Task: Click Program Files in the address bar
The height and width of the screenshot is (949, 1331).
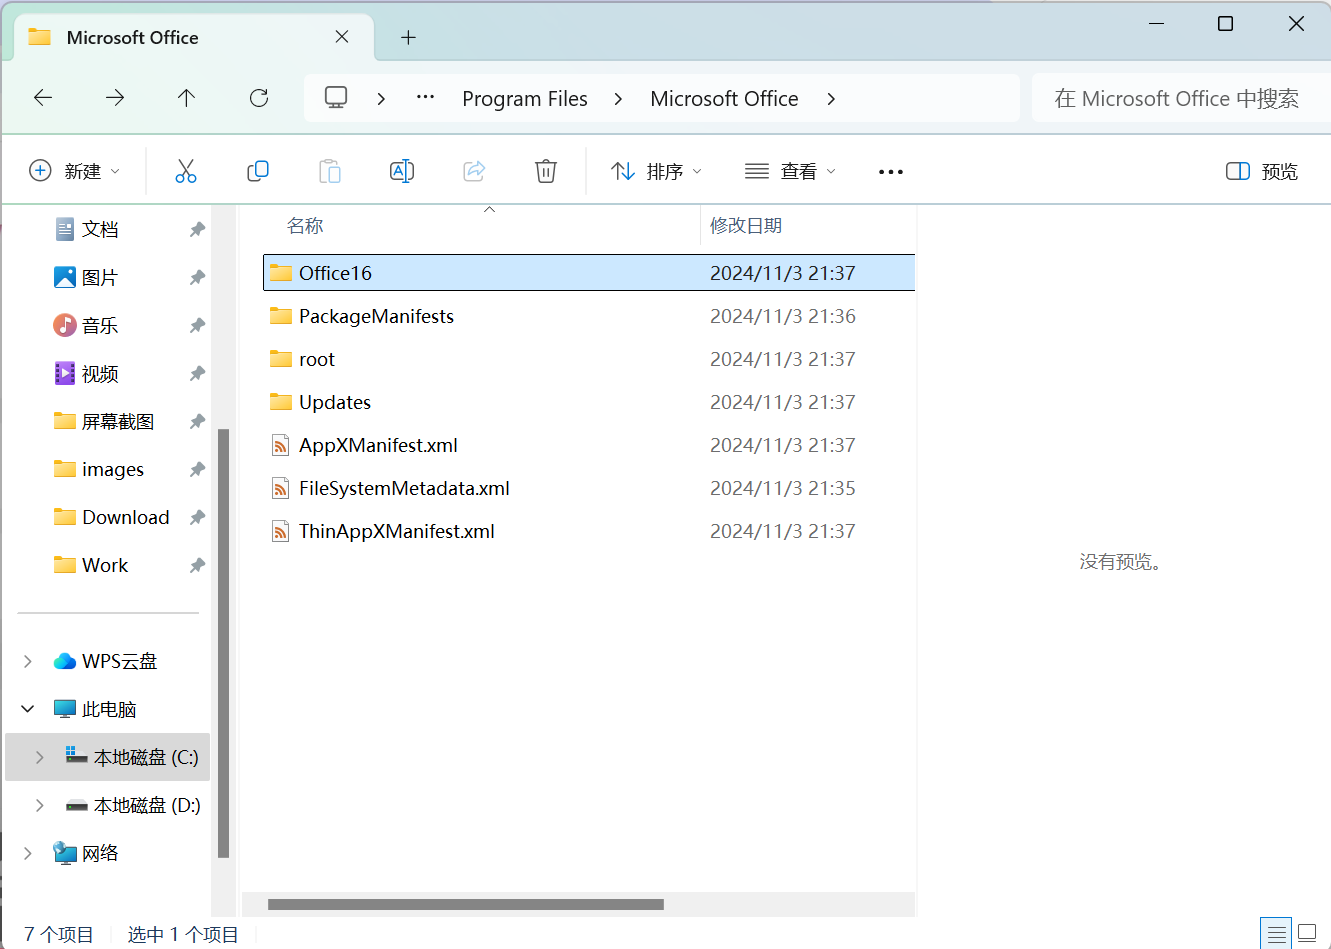Action: tap(525, 98)
